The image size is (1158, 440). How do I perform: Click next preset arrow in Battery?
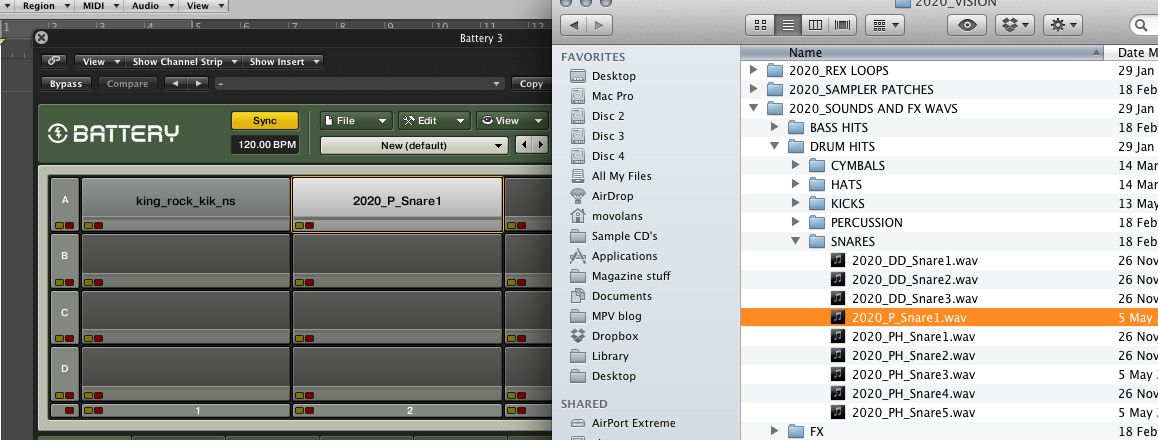(x=541, y=145)
